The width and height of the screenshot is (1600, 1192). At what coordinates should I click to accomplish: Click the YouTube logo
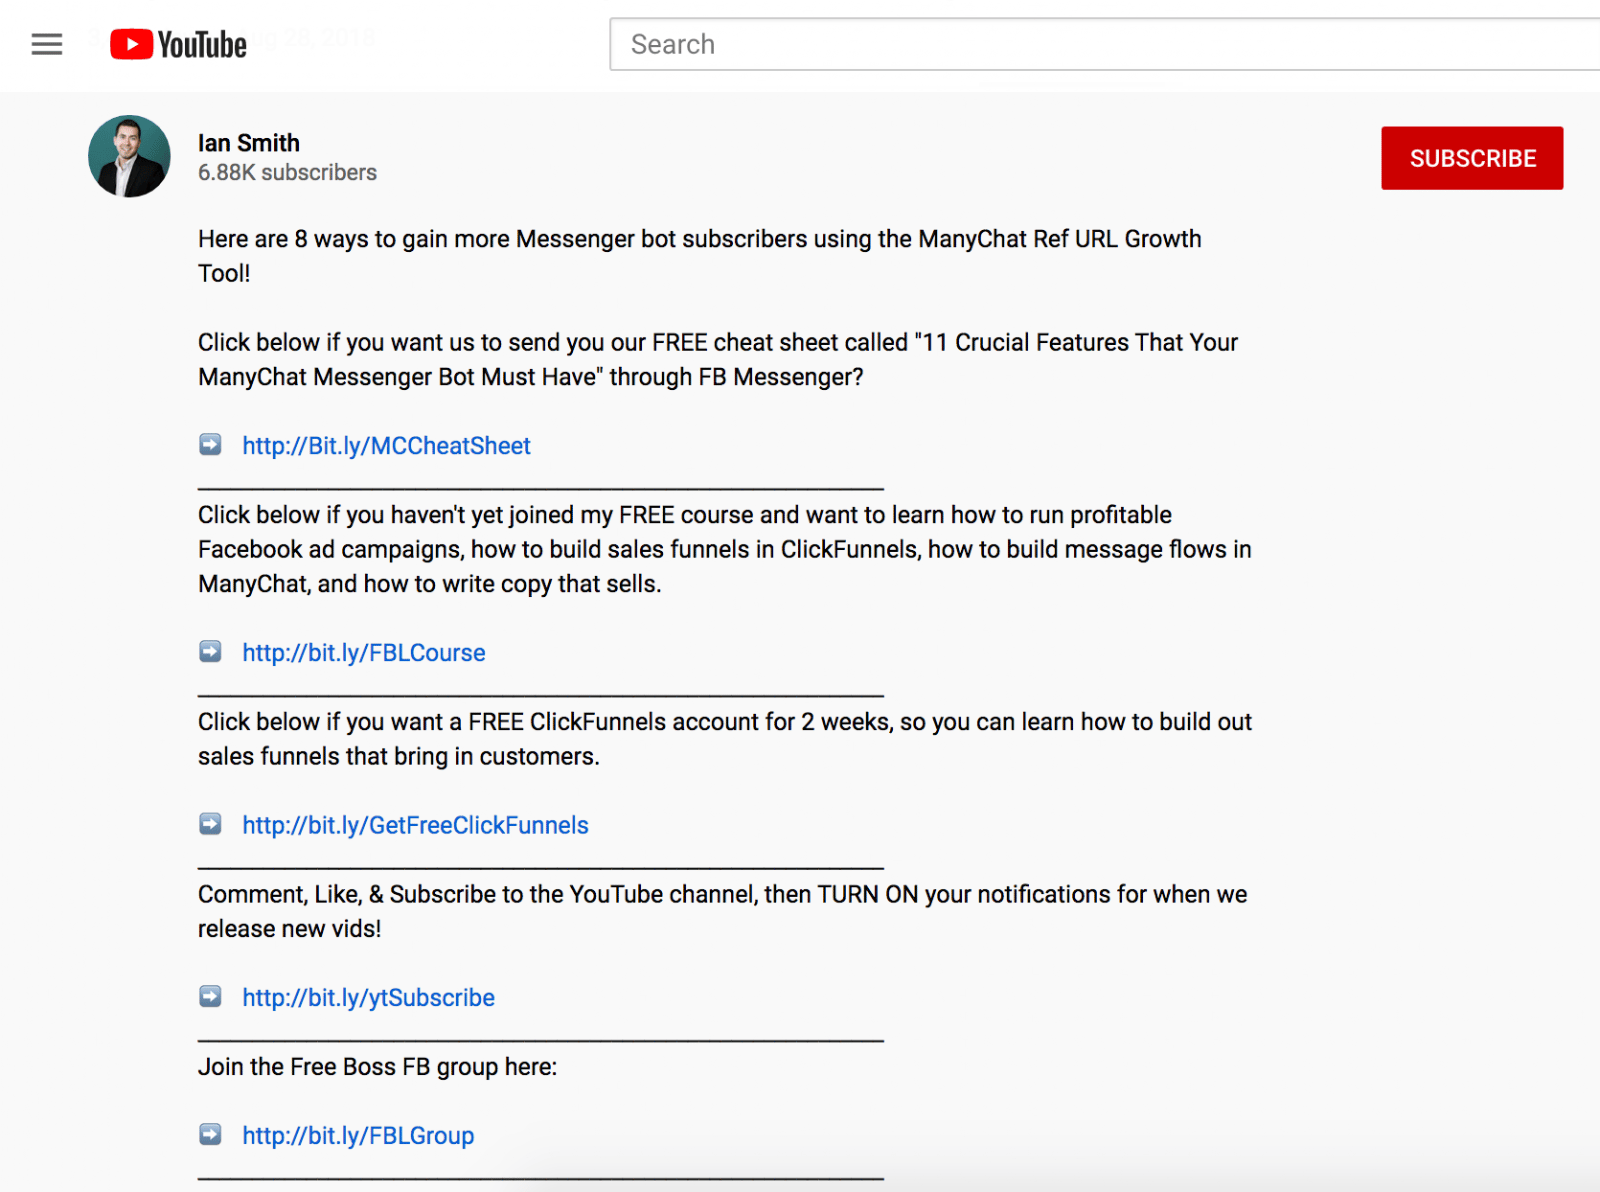pyautogui.click(x=178, y=44)
